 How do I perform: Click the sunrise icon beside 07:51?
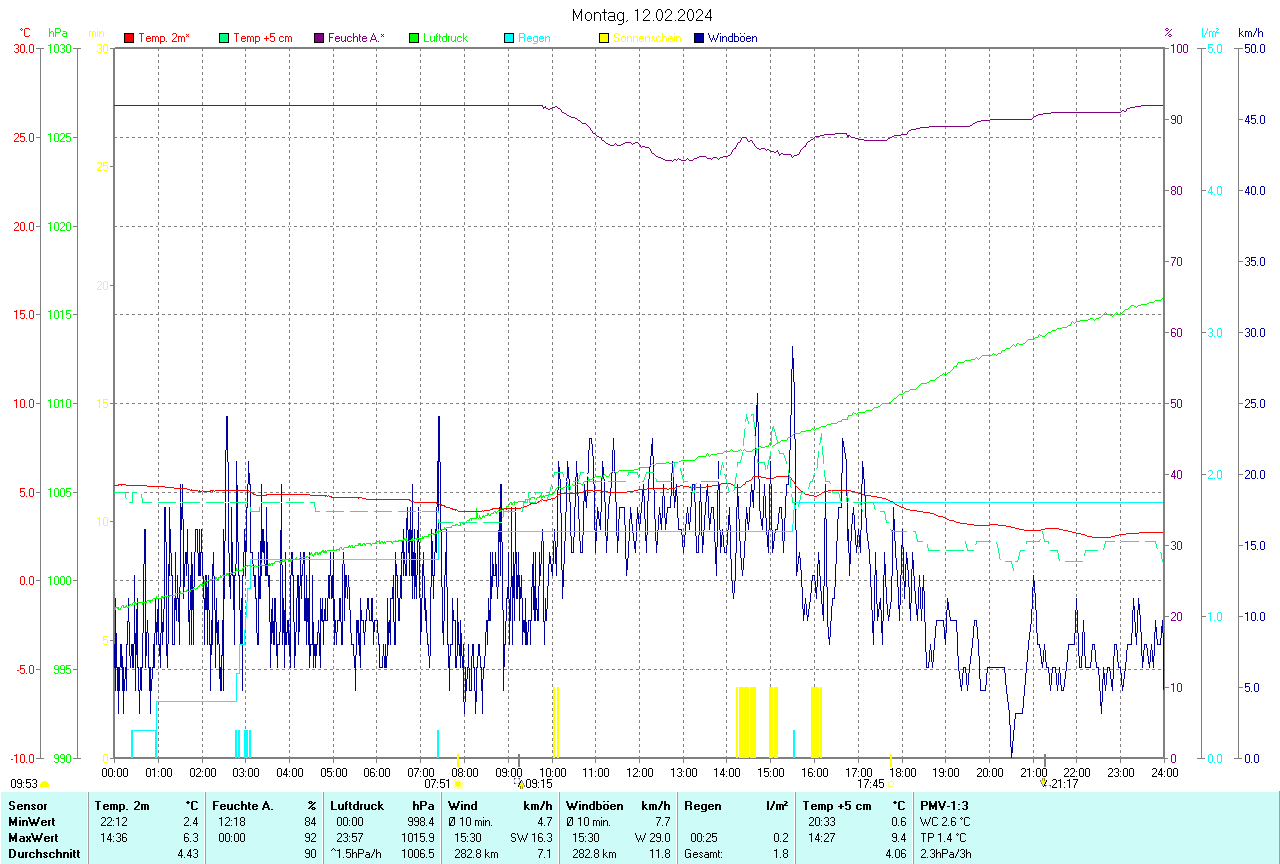[x=458, y=785]
